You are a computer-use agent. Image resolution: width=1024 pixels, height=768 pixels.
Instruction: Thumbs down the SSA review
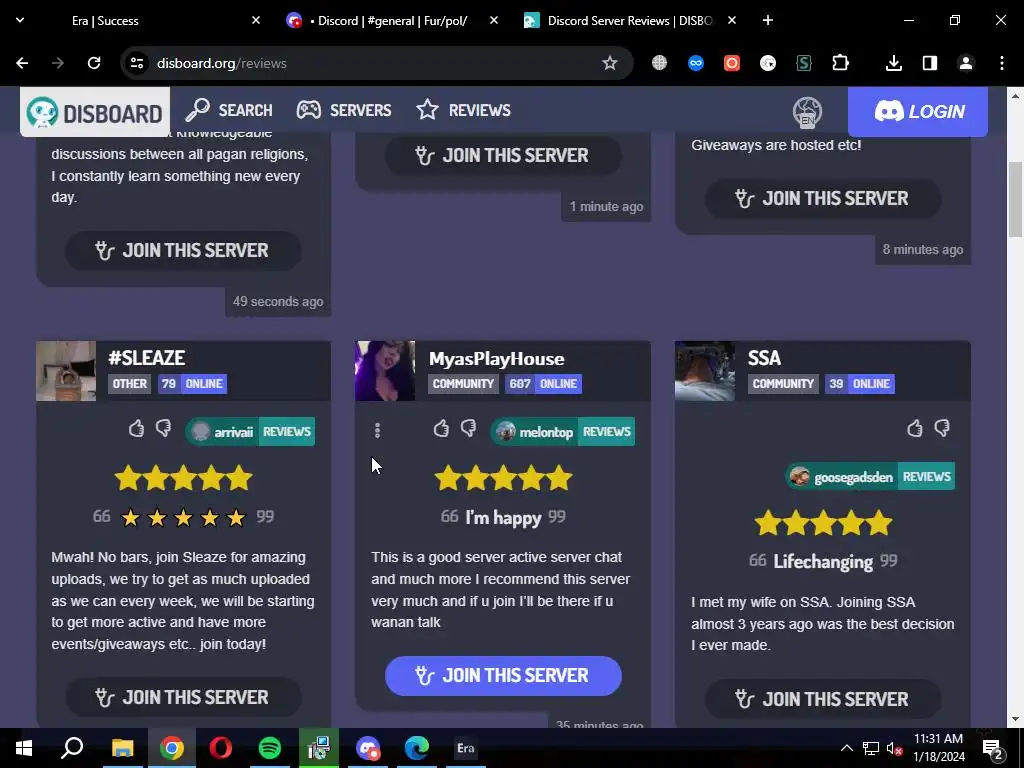[x=942, y=428]
